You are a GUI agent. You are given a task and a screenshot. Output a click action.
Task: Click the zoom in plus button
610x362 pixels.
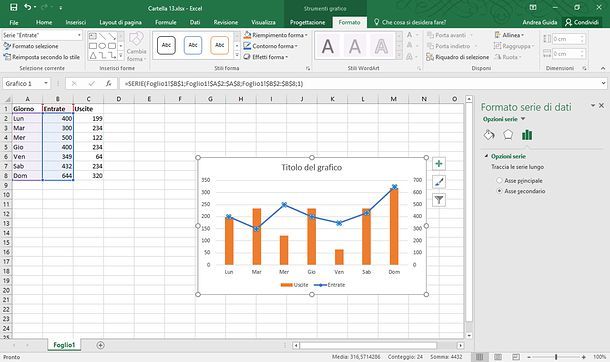(584, 357)
